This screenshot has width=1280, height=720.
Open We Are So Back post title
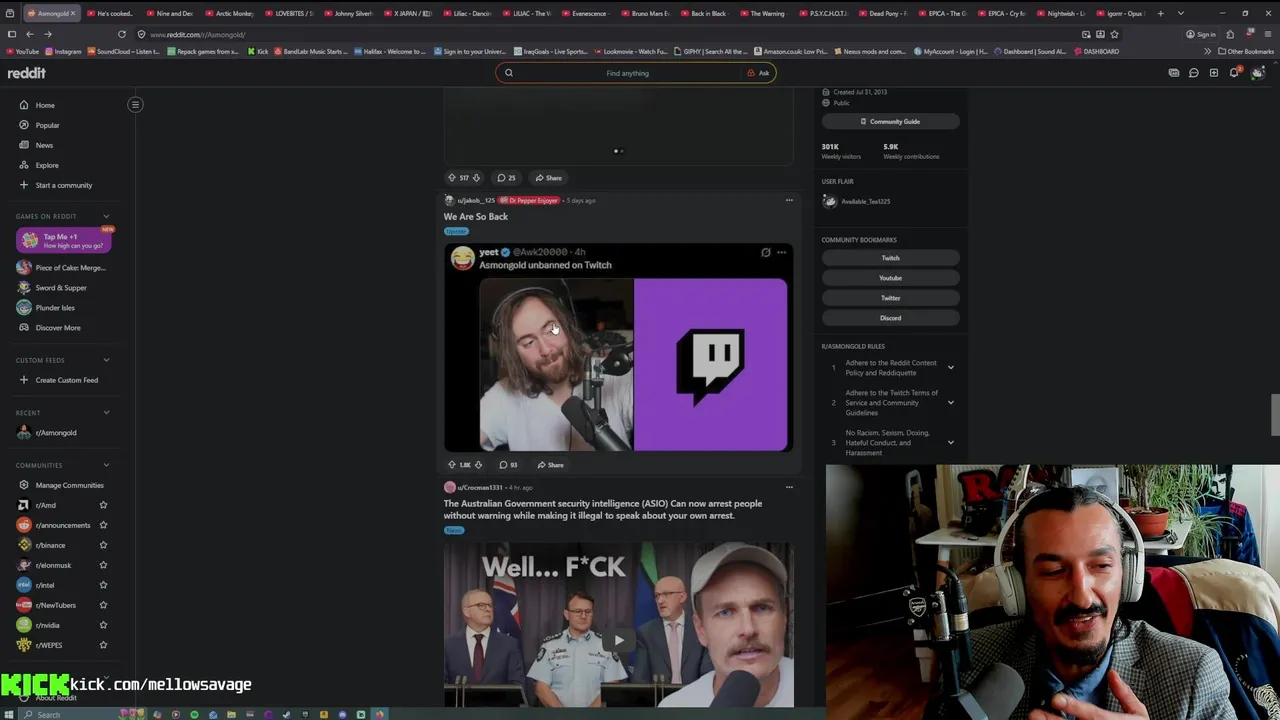pos(476,217)
